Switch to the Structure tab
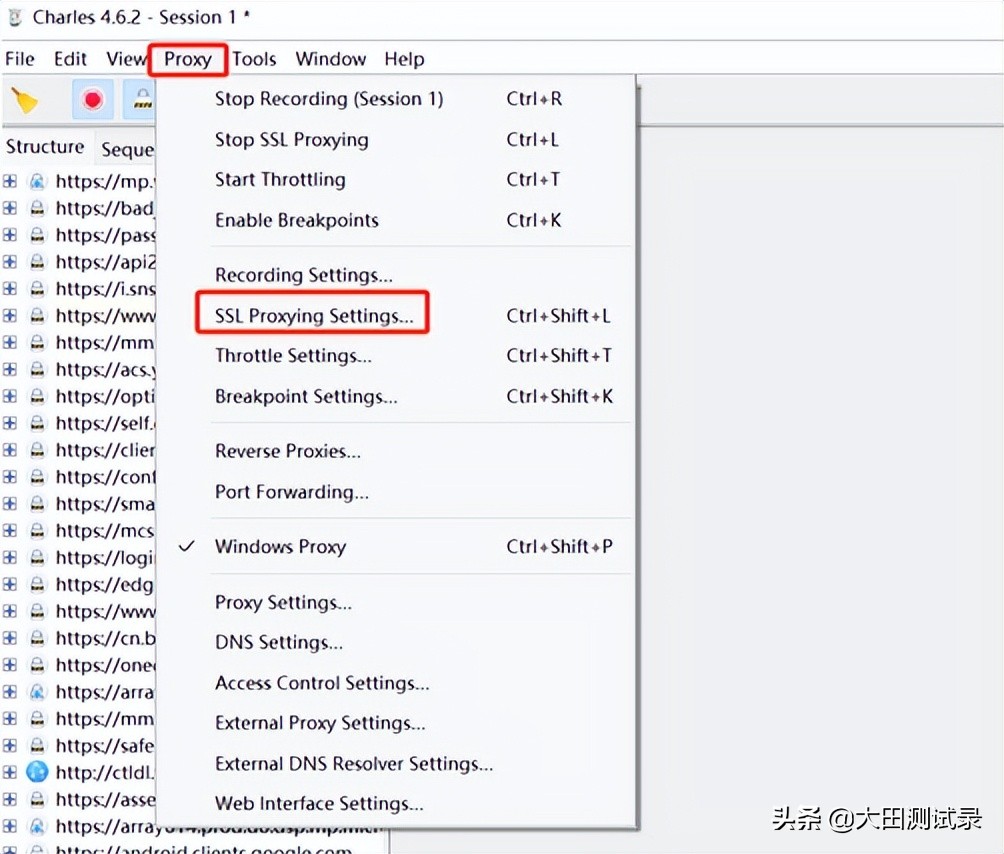This screenshot has width=1004, height=854. [45, 147]
